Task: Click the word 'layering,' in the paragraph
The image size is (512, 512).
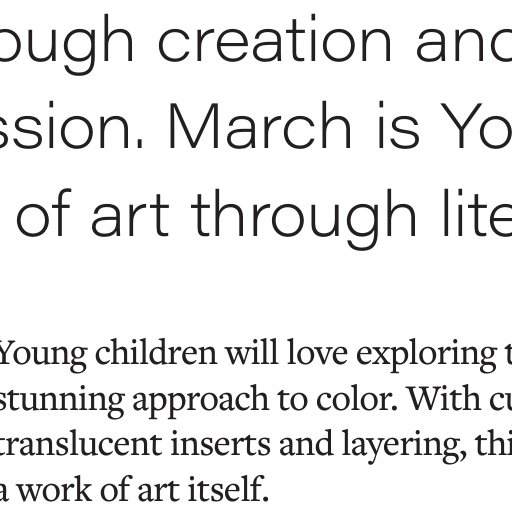Action: [404, 447]
